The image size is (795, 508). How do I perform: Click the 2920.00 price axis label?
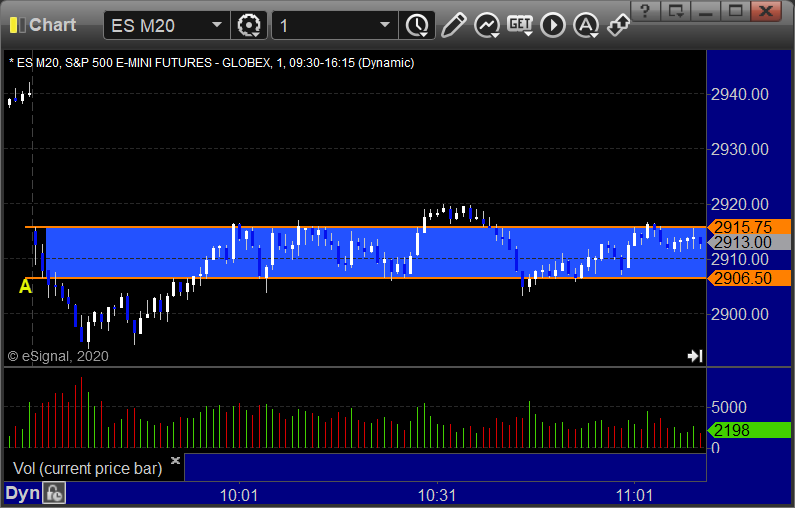(x=740, y=204)
